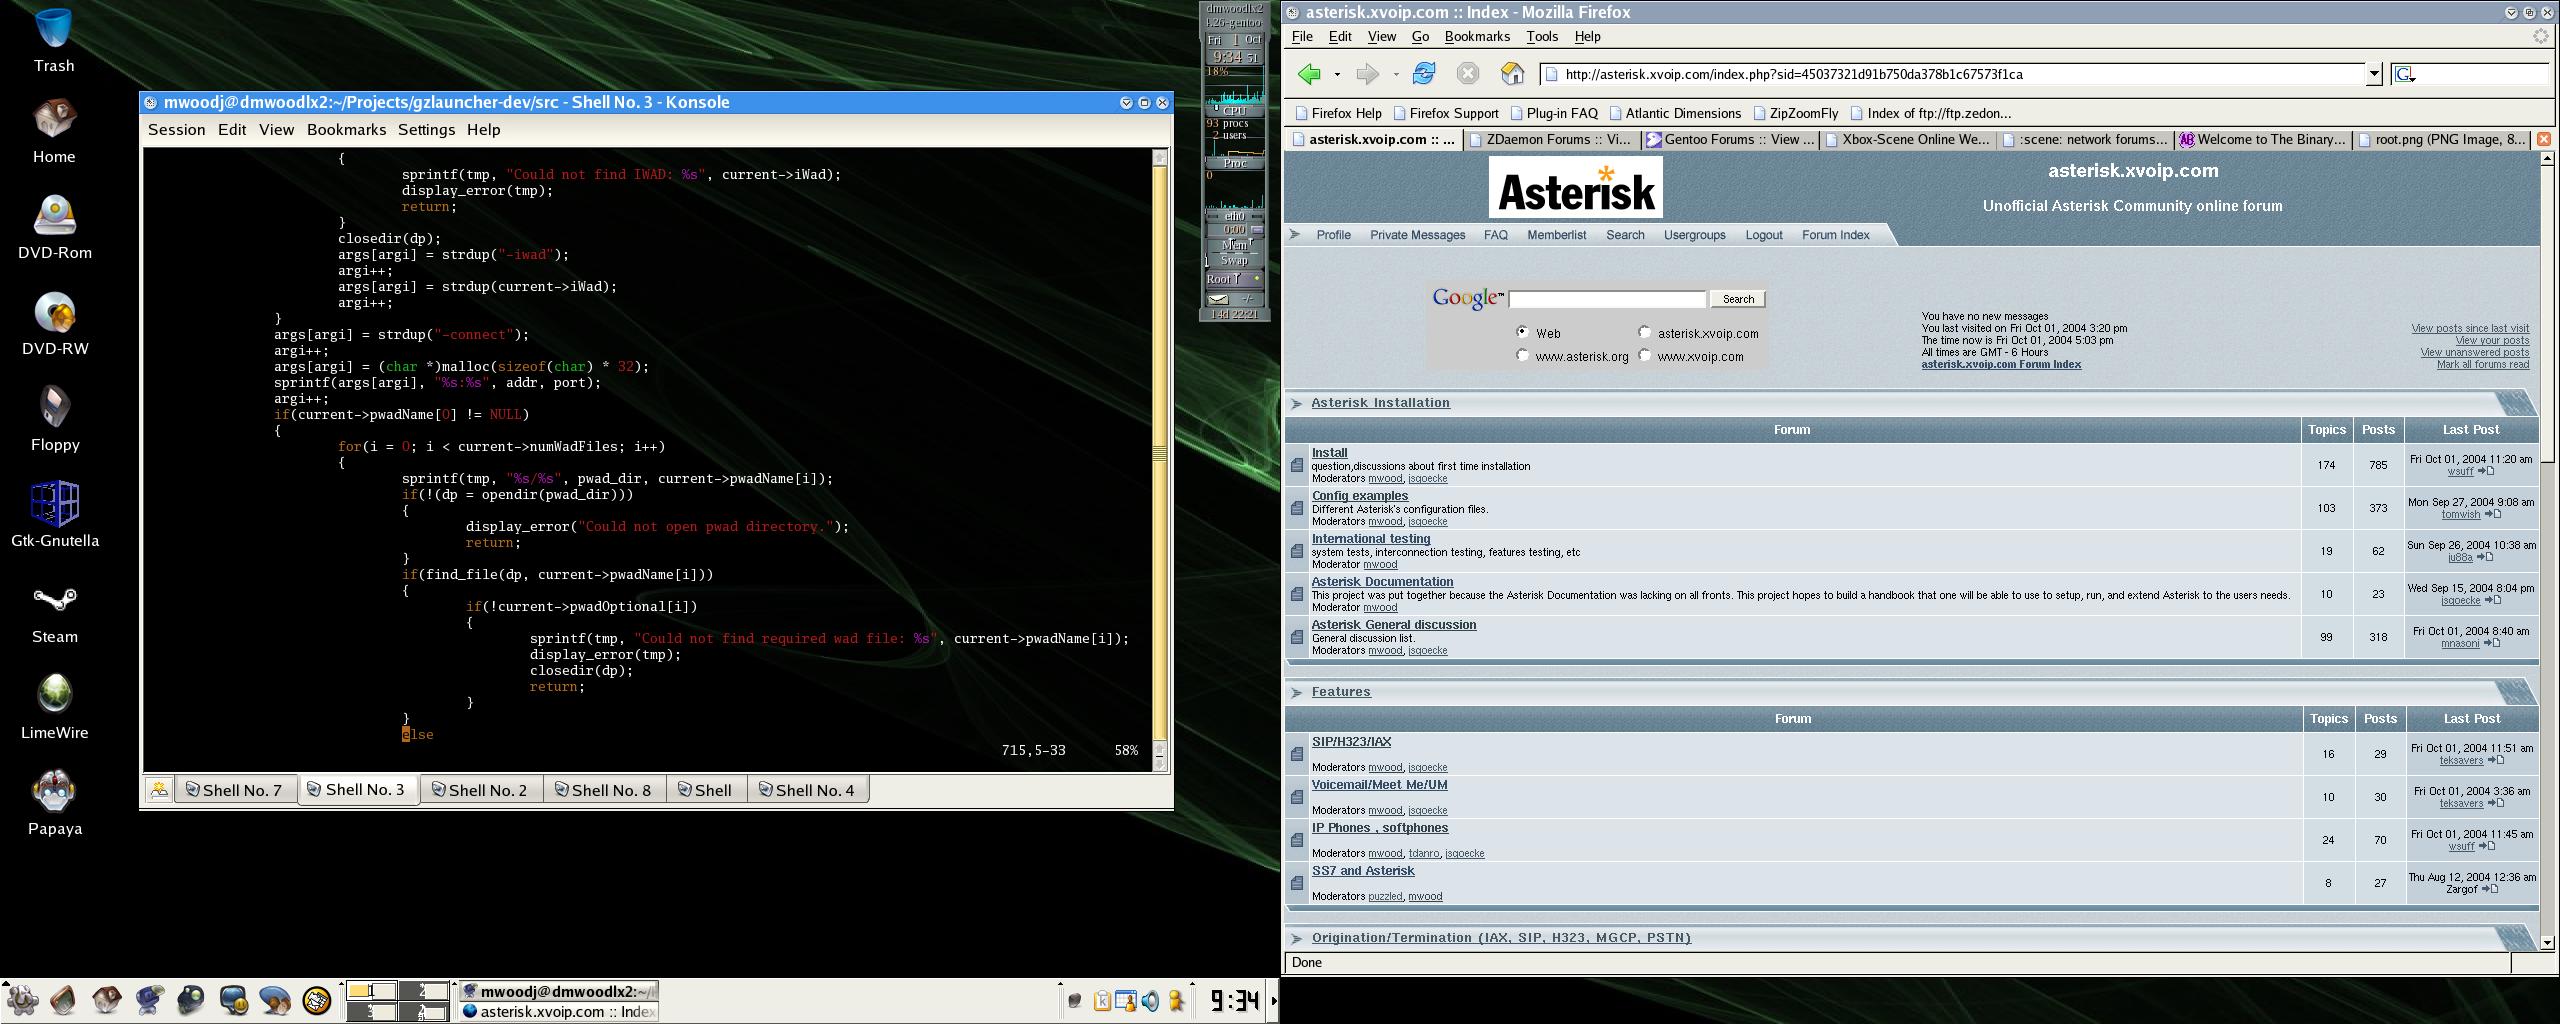2560x1024 pixels.
Task: Click the green Back arrow in Firefox
Action: point(1309,74)
